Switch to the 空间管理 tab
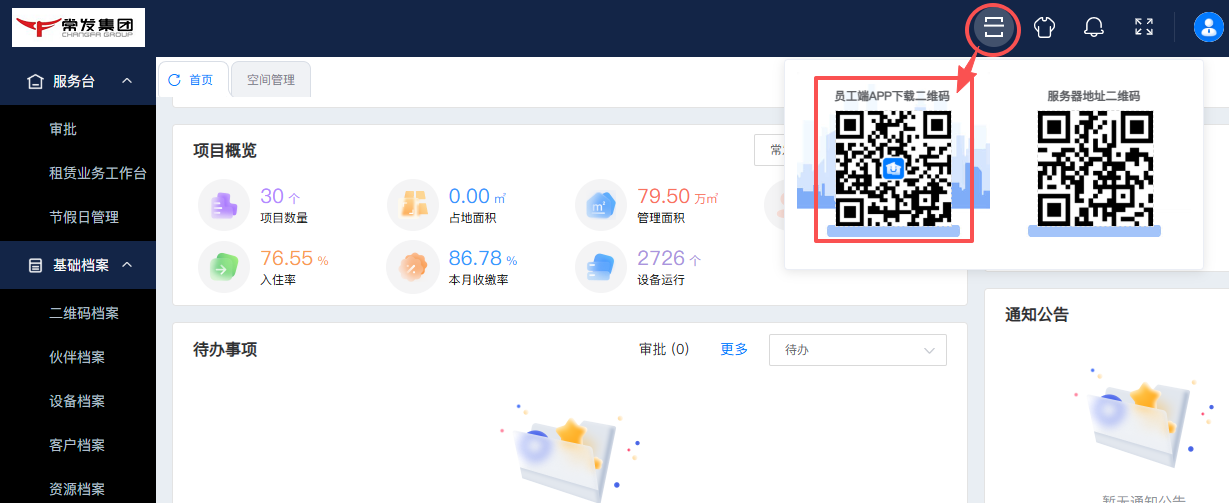This screenshot has height=503, width=1229. pyautogui.click(x=270, y=80)
